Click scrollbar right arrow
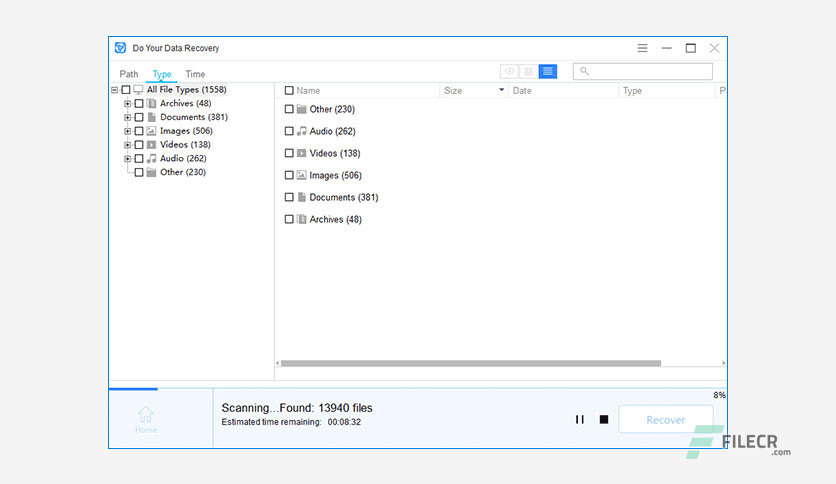Viewport: 836px width, 484px height. click(723, 363)
